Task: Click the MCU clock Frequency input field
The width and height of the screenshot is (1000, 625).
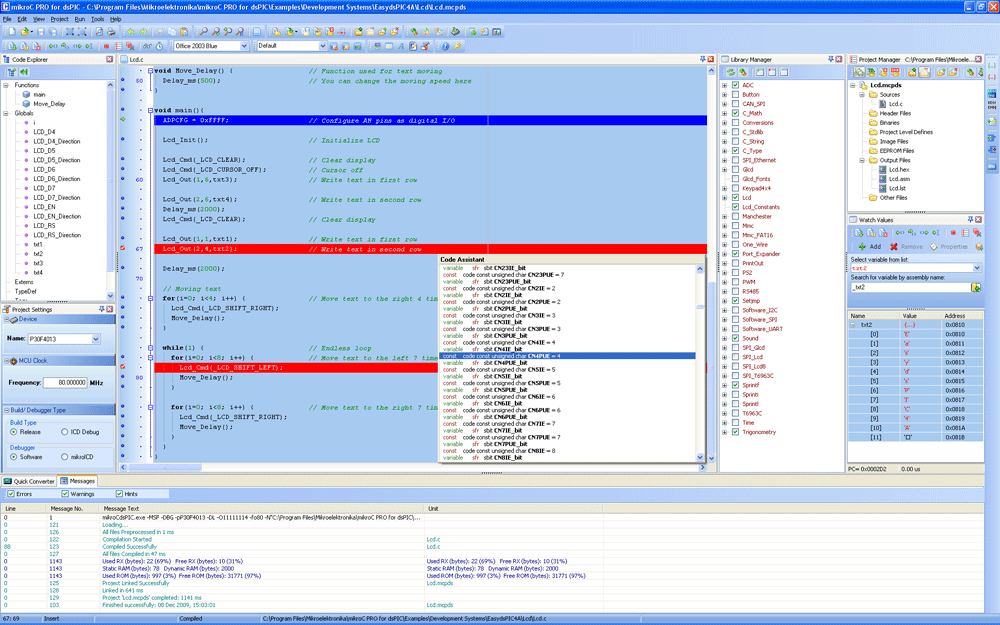Action: click(x=64, y=383)
